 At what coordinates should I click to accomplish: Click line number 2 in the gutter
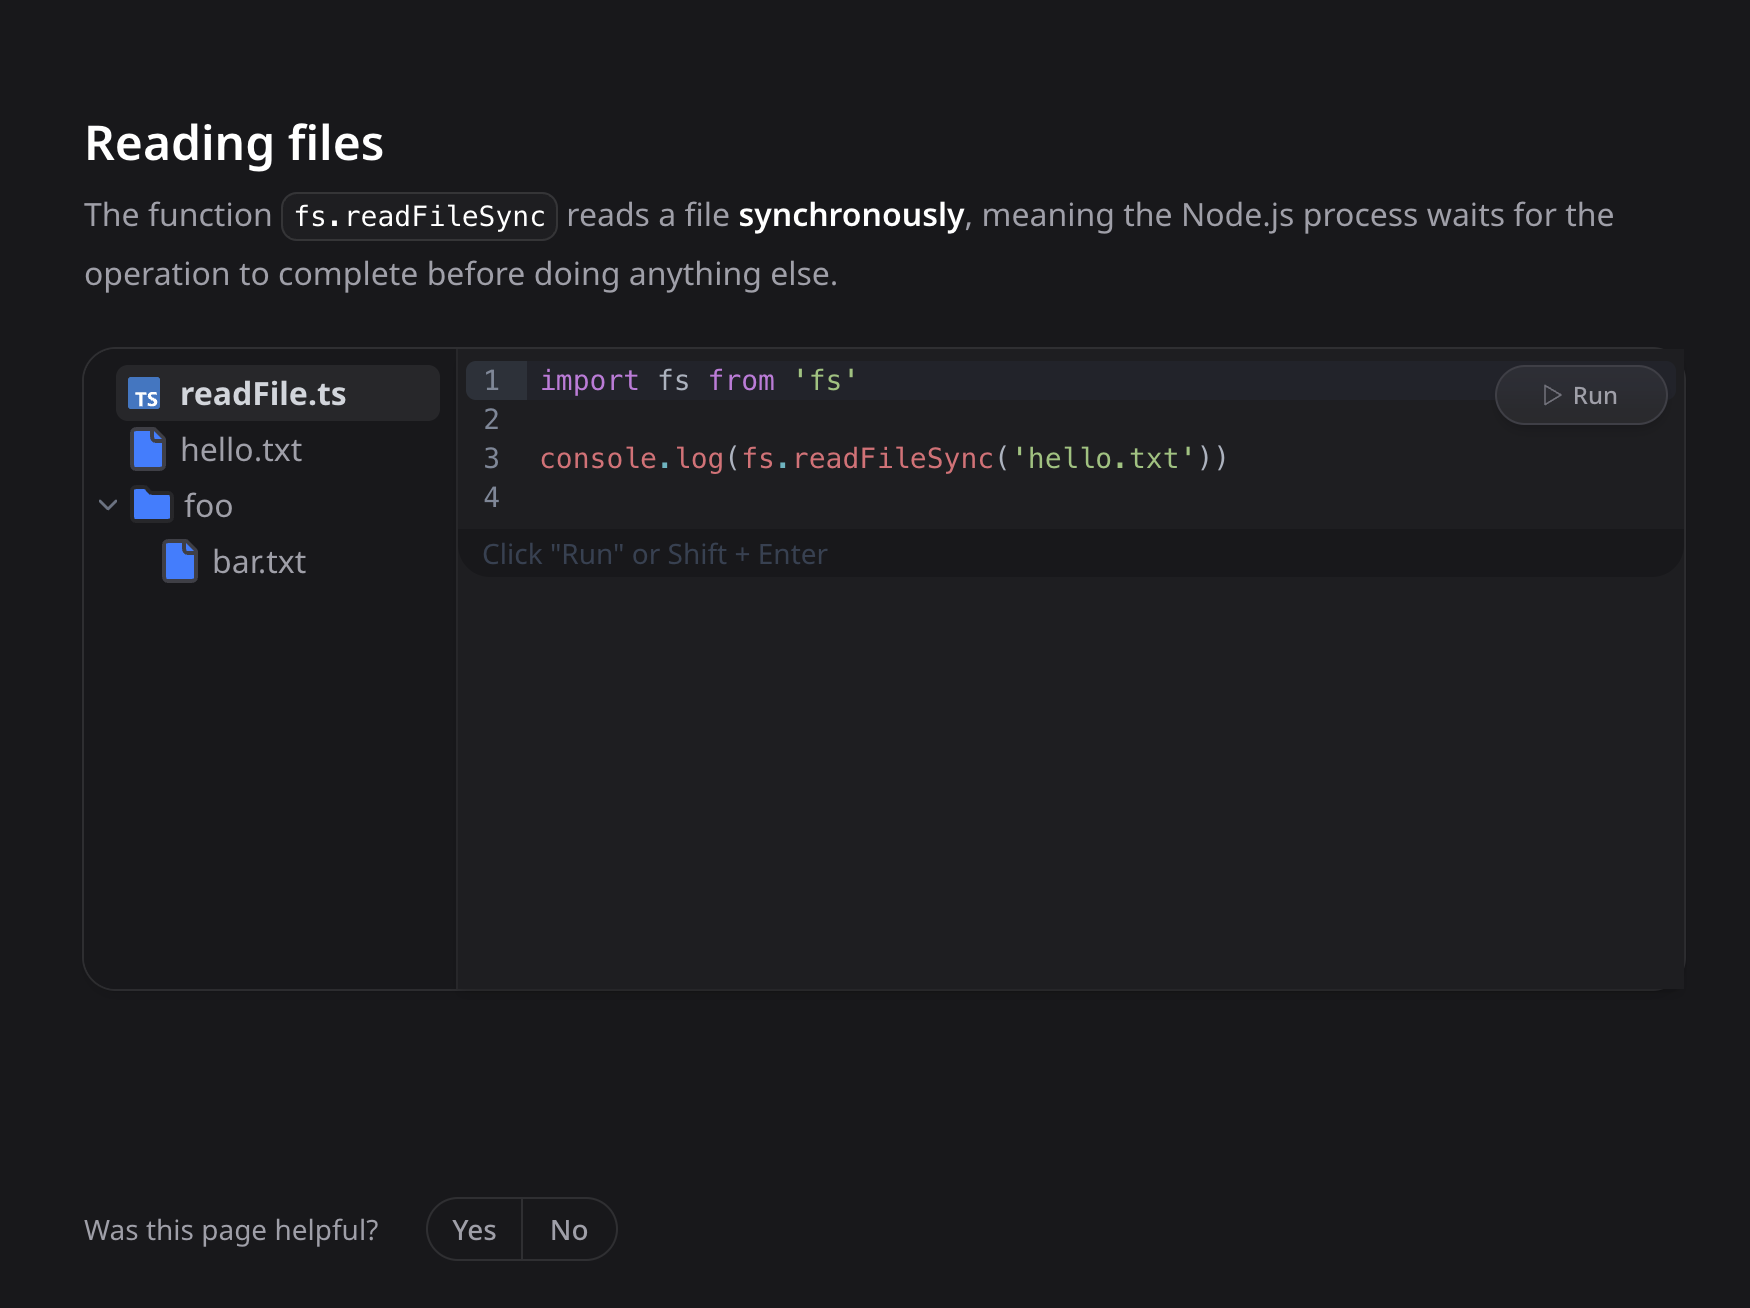pyautogui.click(x=491, y=419)
